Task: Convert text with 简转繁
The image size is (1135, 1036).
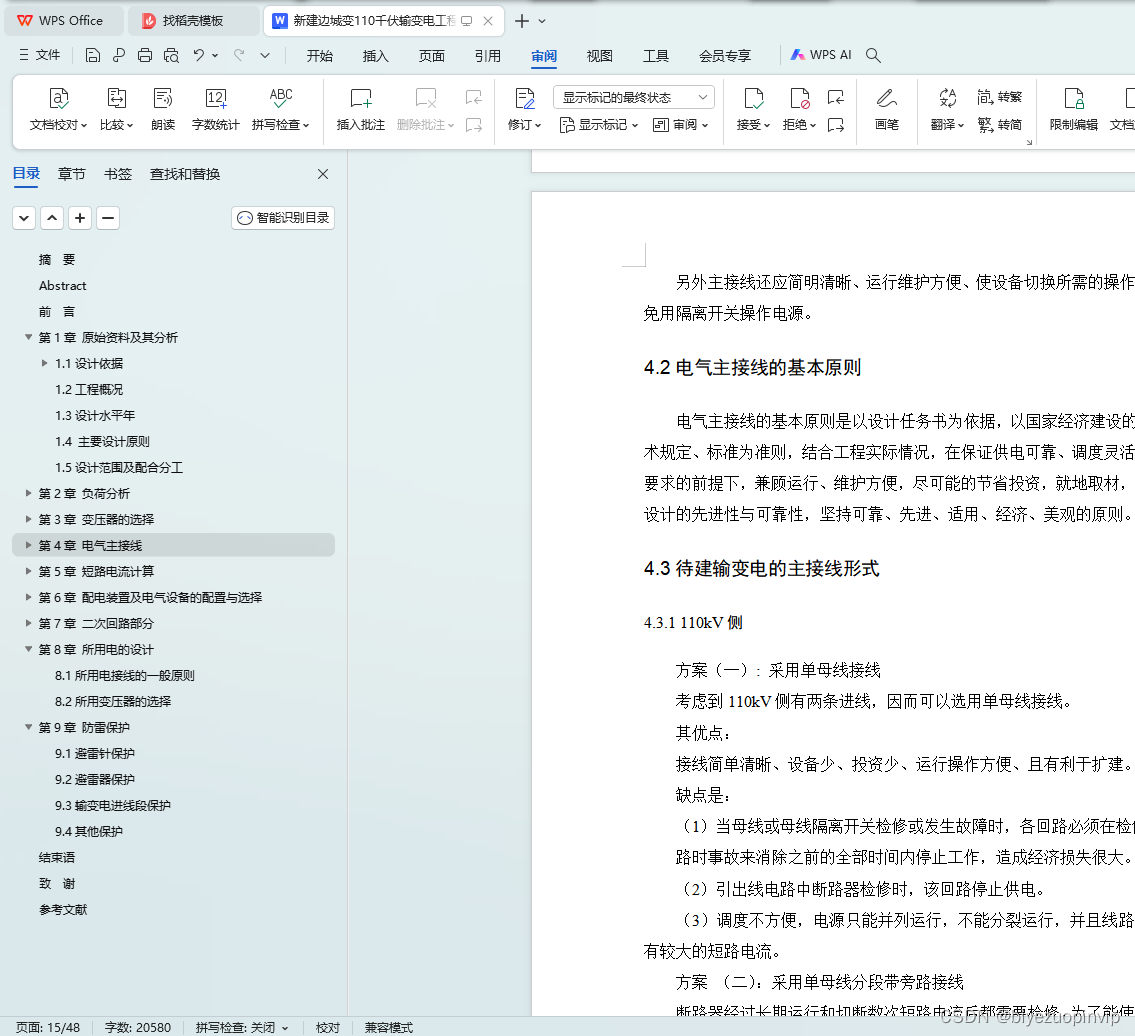Action: click(x=1000, y=97)
